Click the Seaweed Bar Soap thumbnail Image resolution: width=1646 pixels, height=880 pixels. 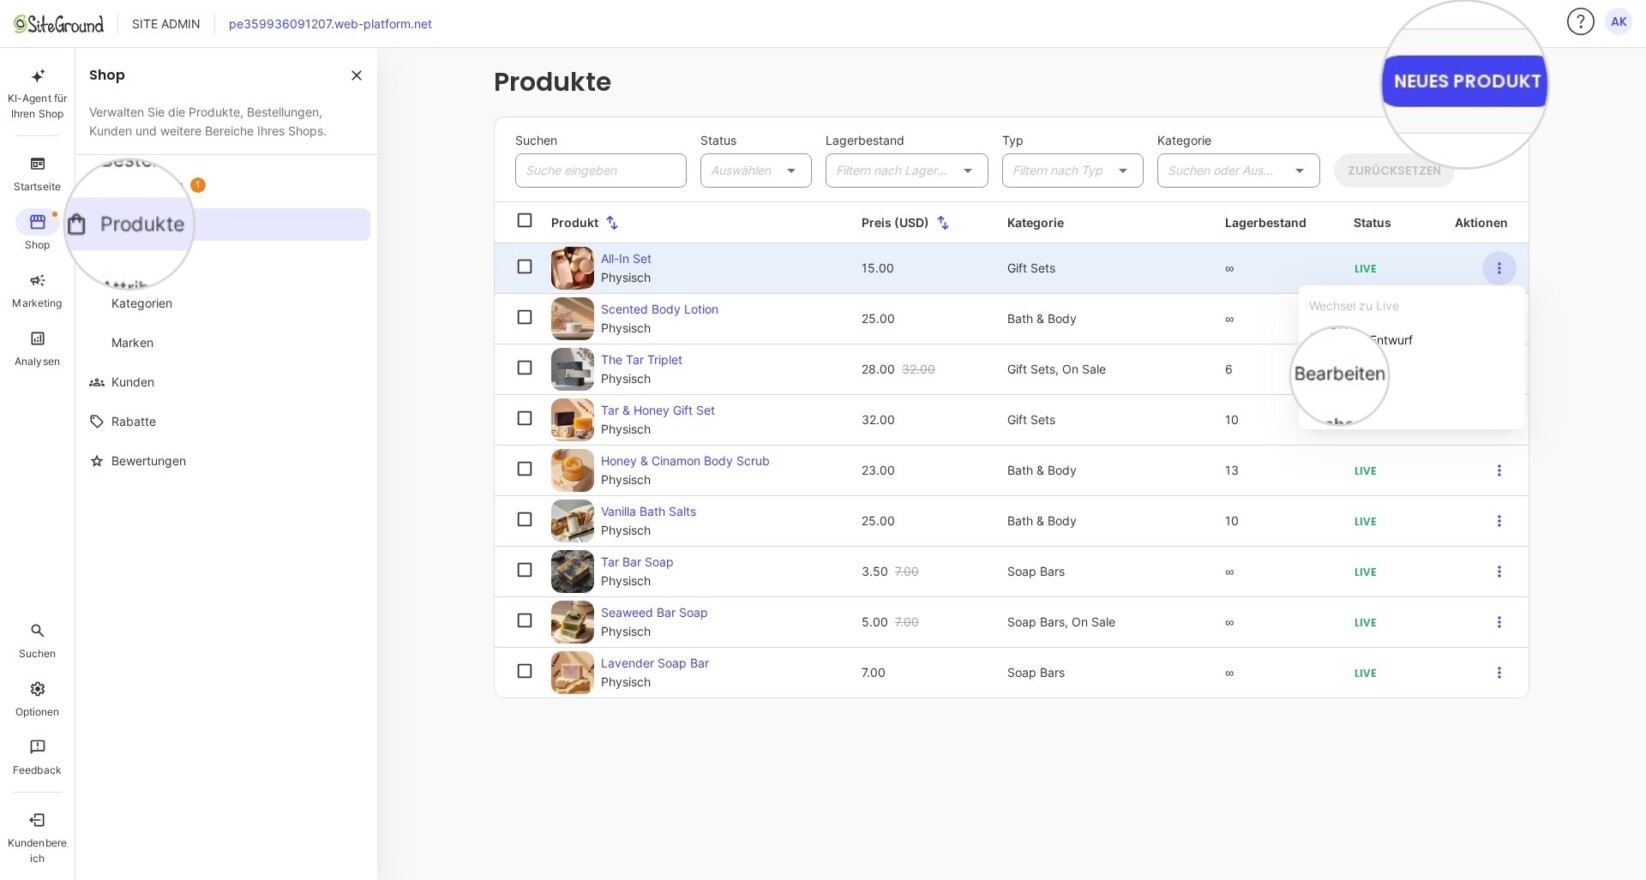tap(572, 622)
